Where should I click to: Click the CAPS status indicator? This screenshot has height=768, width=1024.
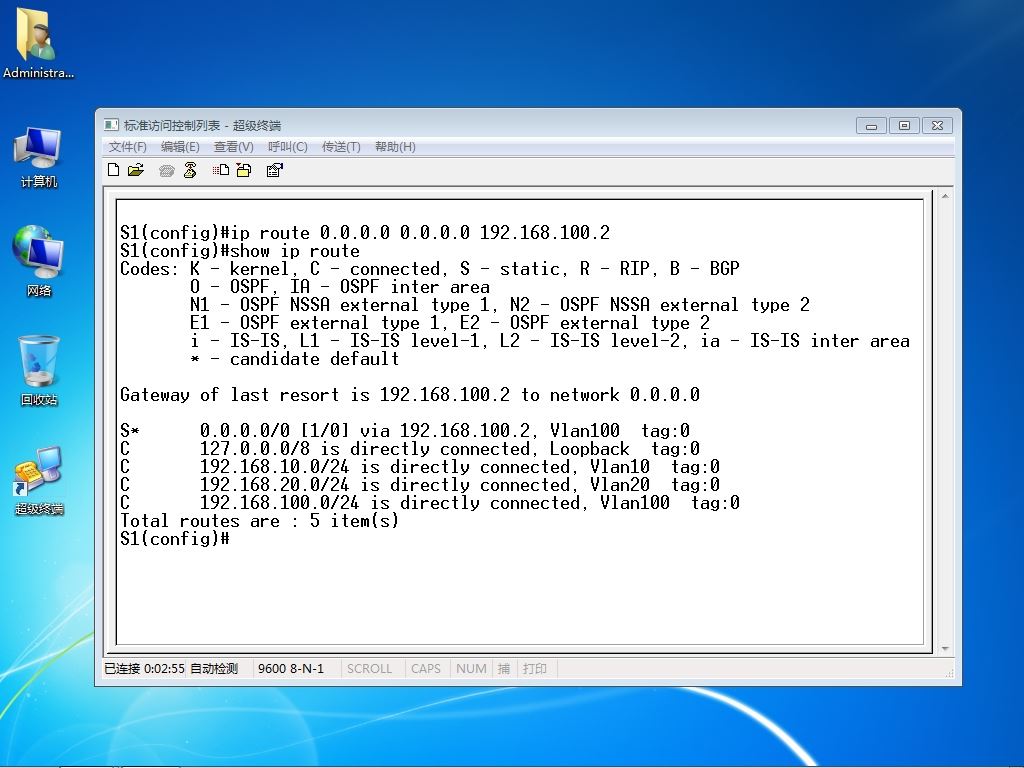[426, 669]
